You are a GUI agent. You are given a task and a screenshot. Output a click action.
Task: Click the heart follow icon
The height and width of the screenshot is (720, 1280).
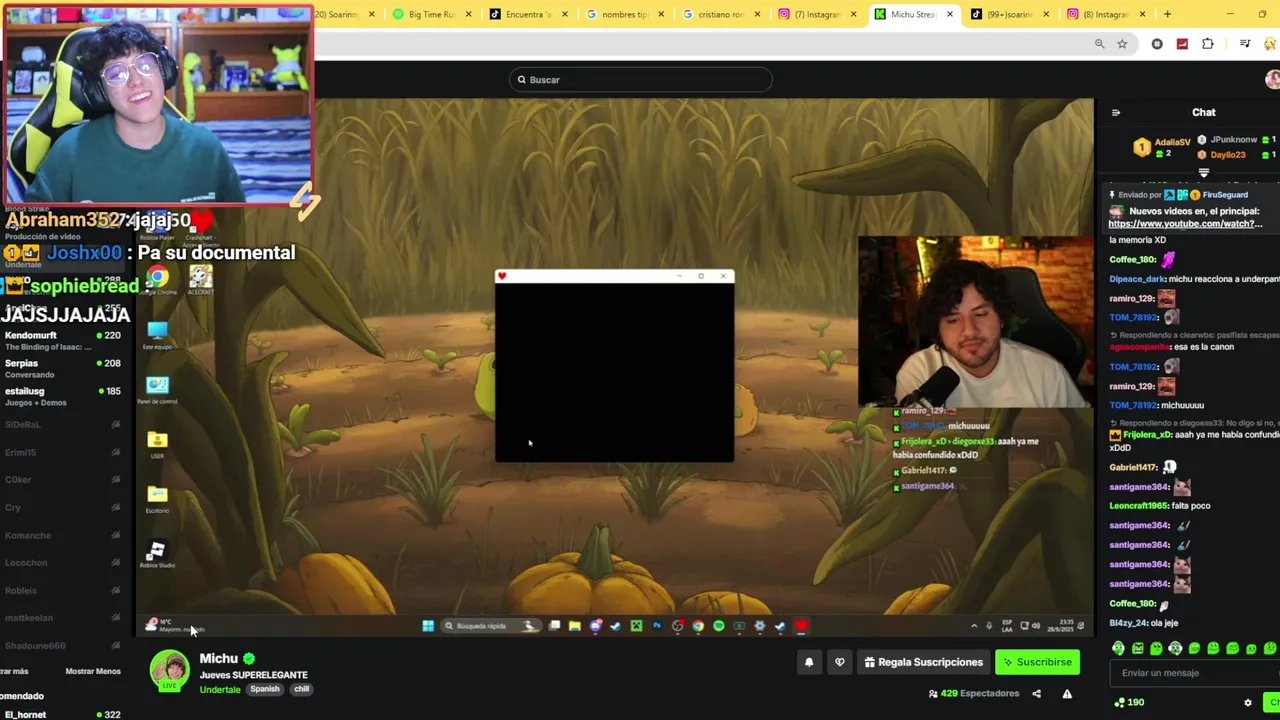point(840,662)
